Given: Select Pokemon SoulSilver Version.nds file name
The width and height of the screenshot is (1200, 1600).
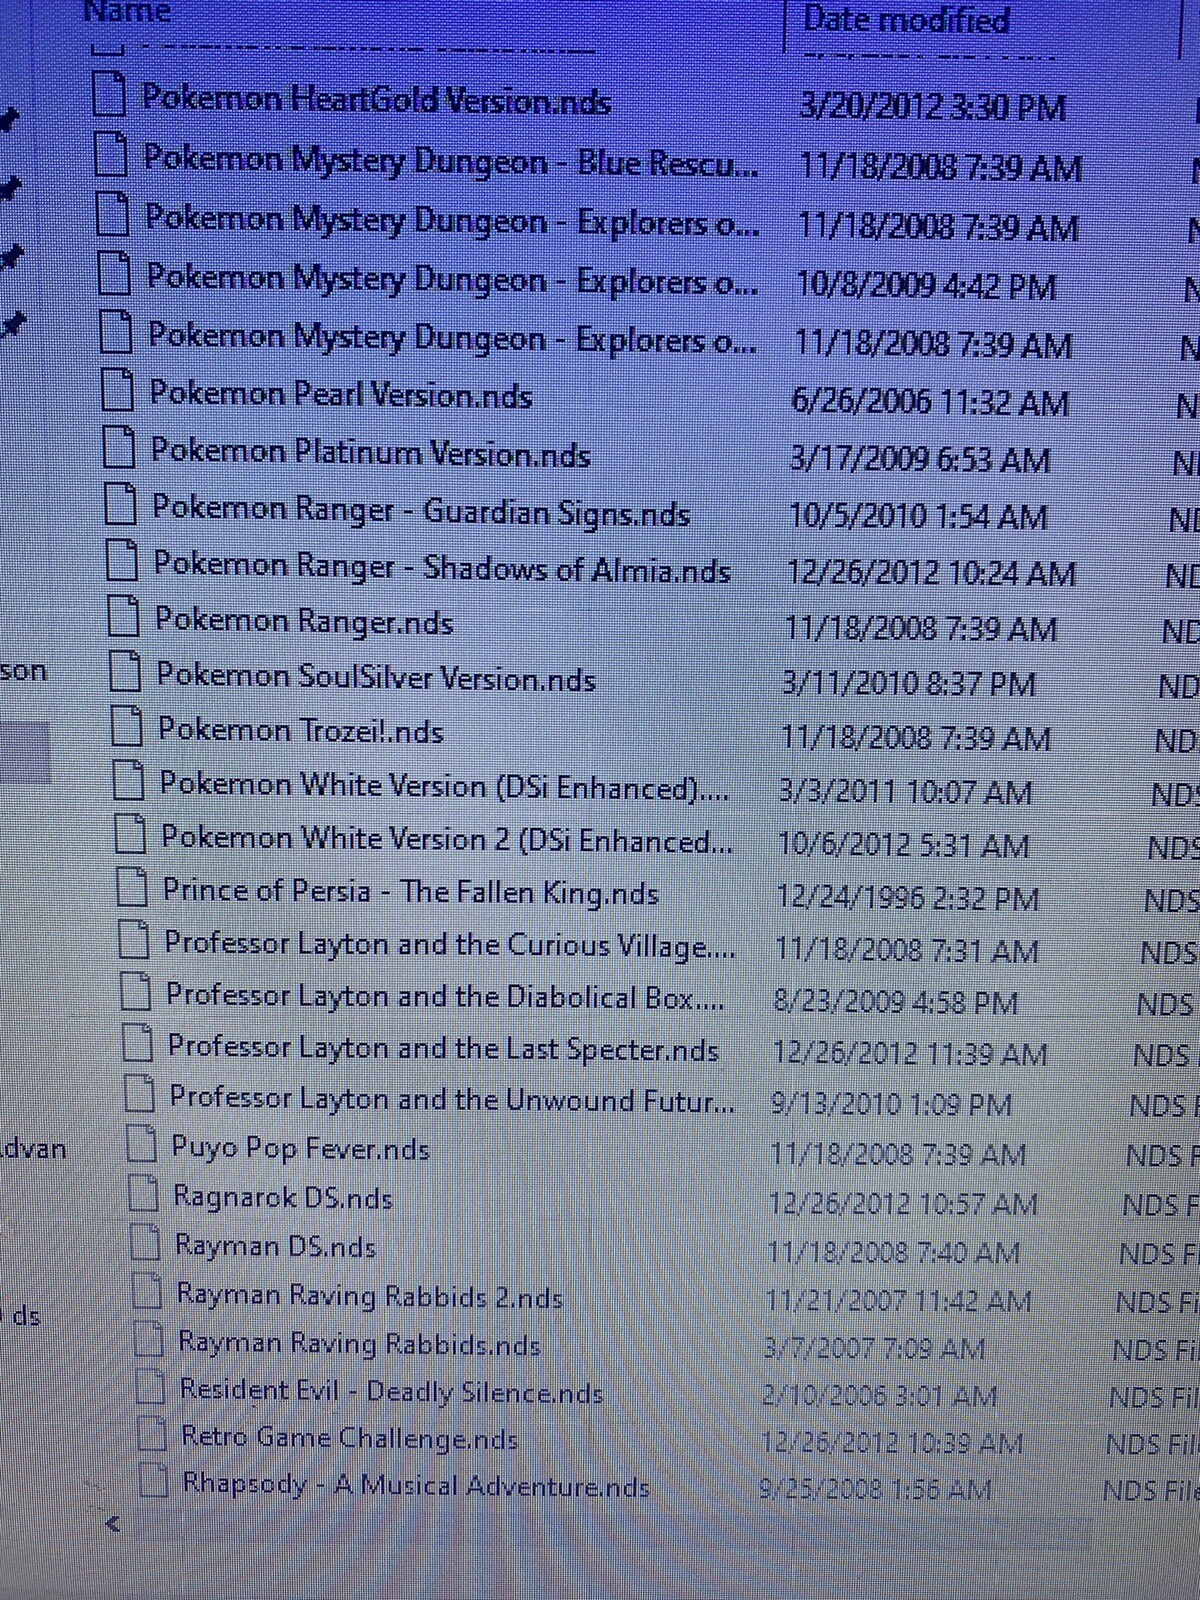Looking at the screenshot, I should click(376, 677).
